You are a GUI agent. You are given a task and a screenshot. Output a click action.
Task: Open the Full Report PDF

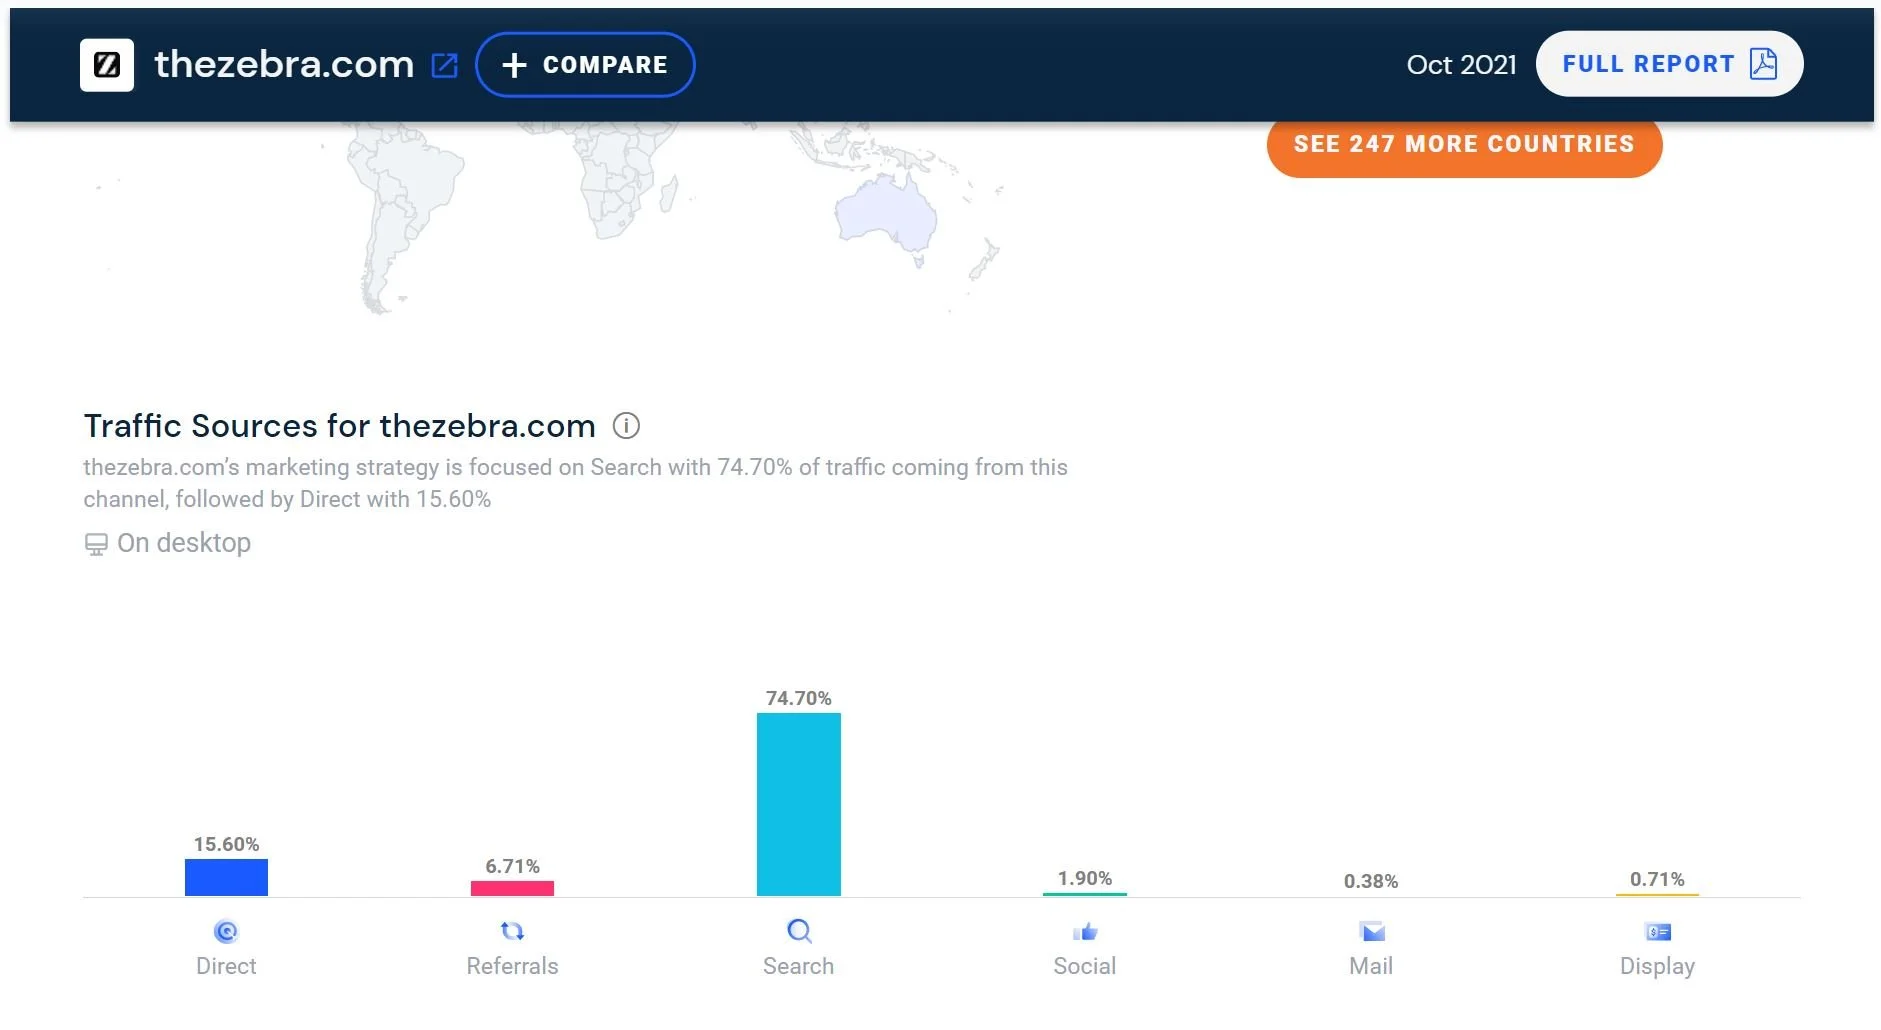point(1669,64)
